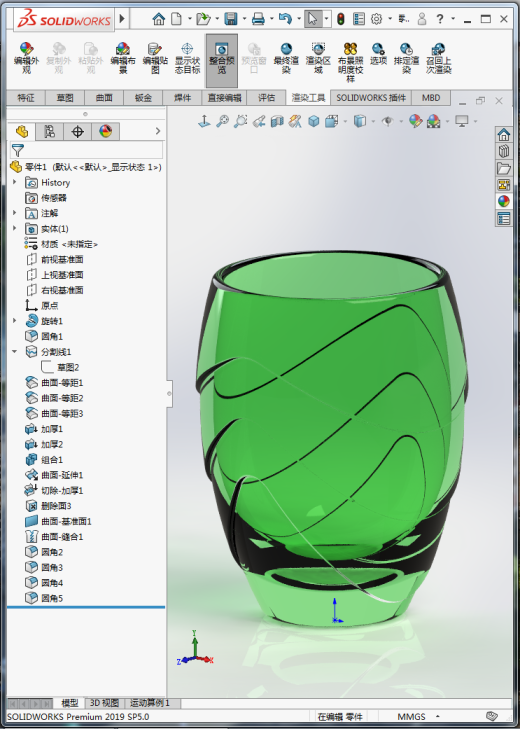Open render Options (选项) icon
Image resolution: width=520 pixels, height=729 pixels.
click(378, 55)
